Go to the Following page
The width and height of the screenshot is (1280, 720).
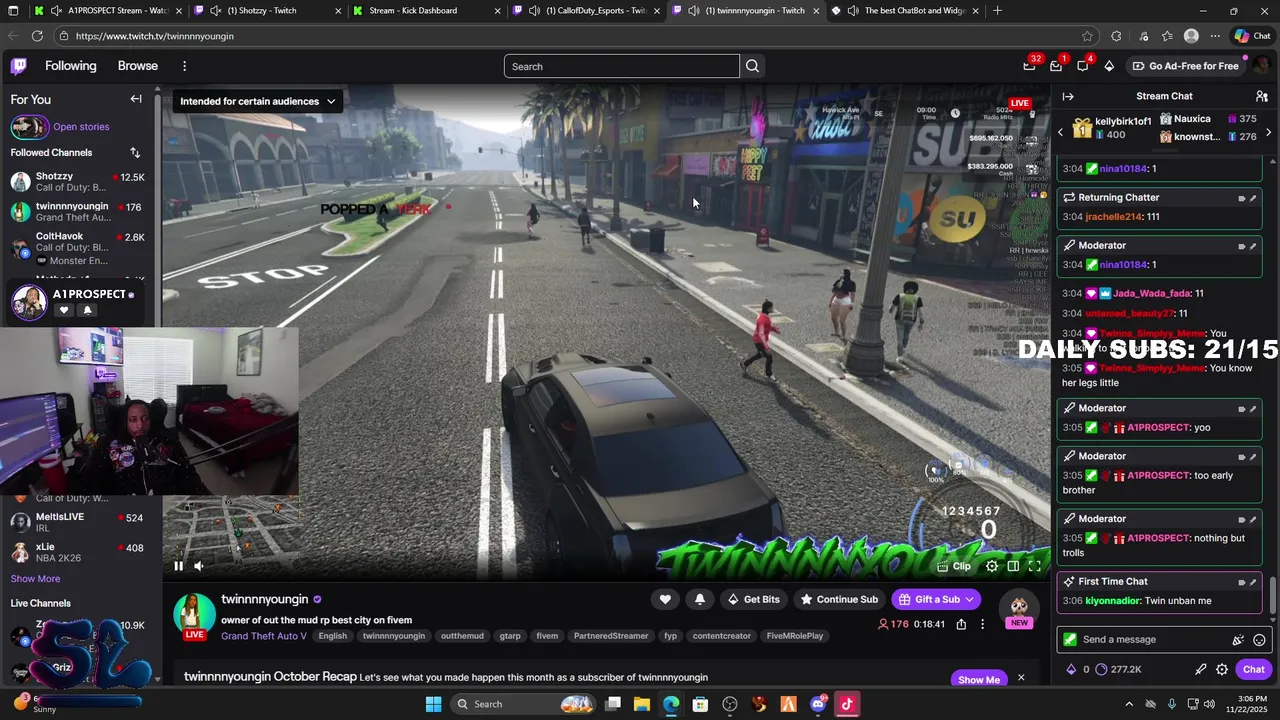tap(71, 66)
